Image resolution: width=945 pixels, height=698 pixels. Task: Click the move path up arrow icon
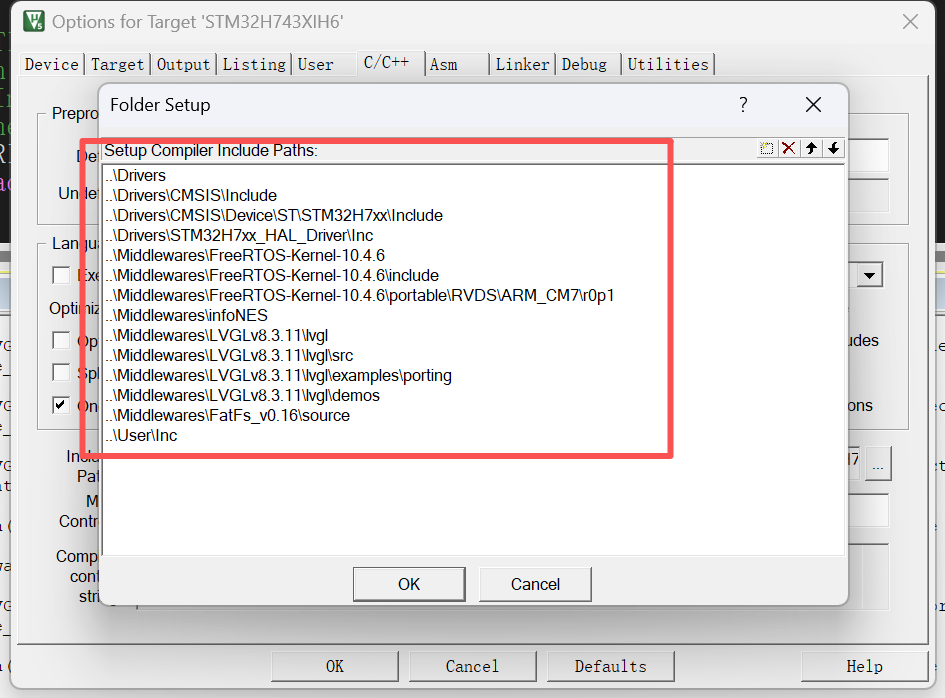click(x=813, y=148)
